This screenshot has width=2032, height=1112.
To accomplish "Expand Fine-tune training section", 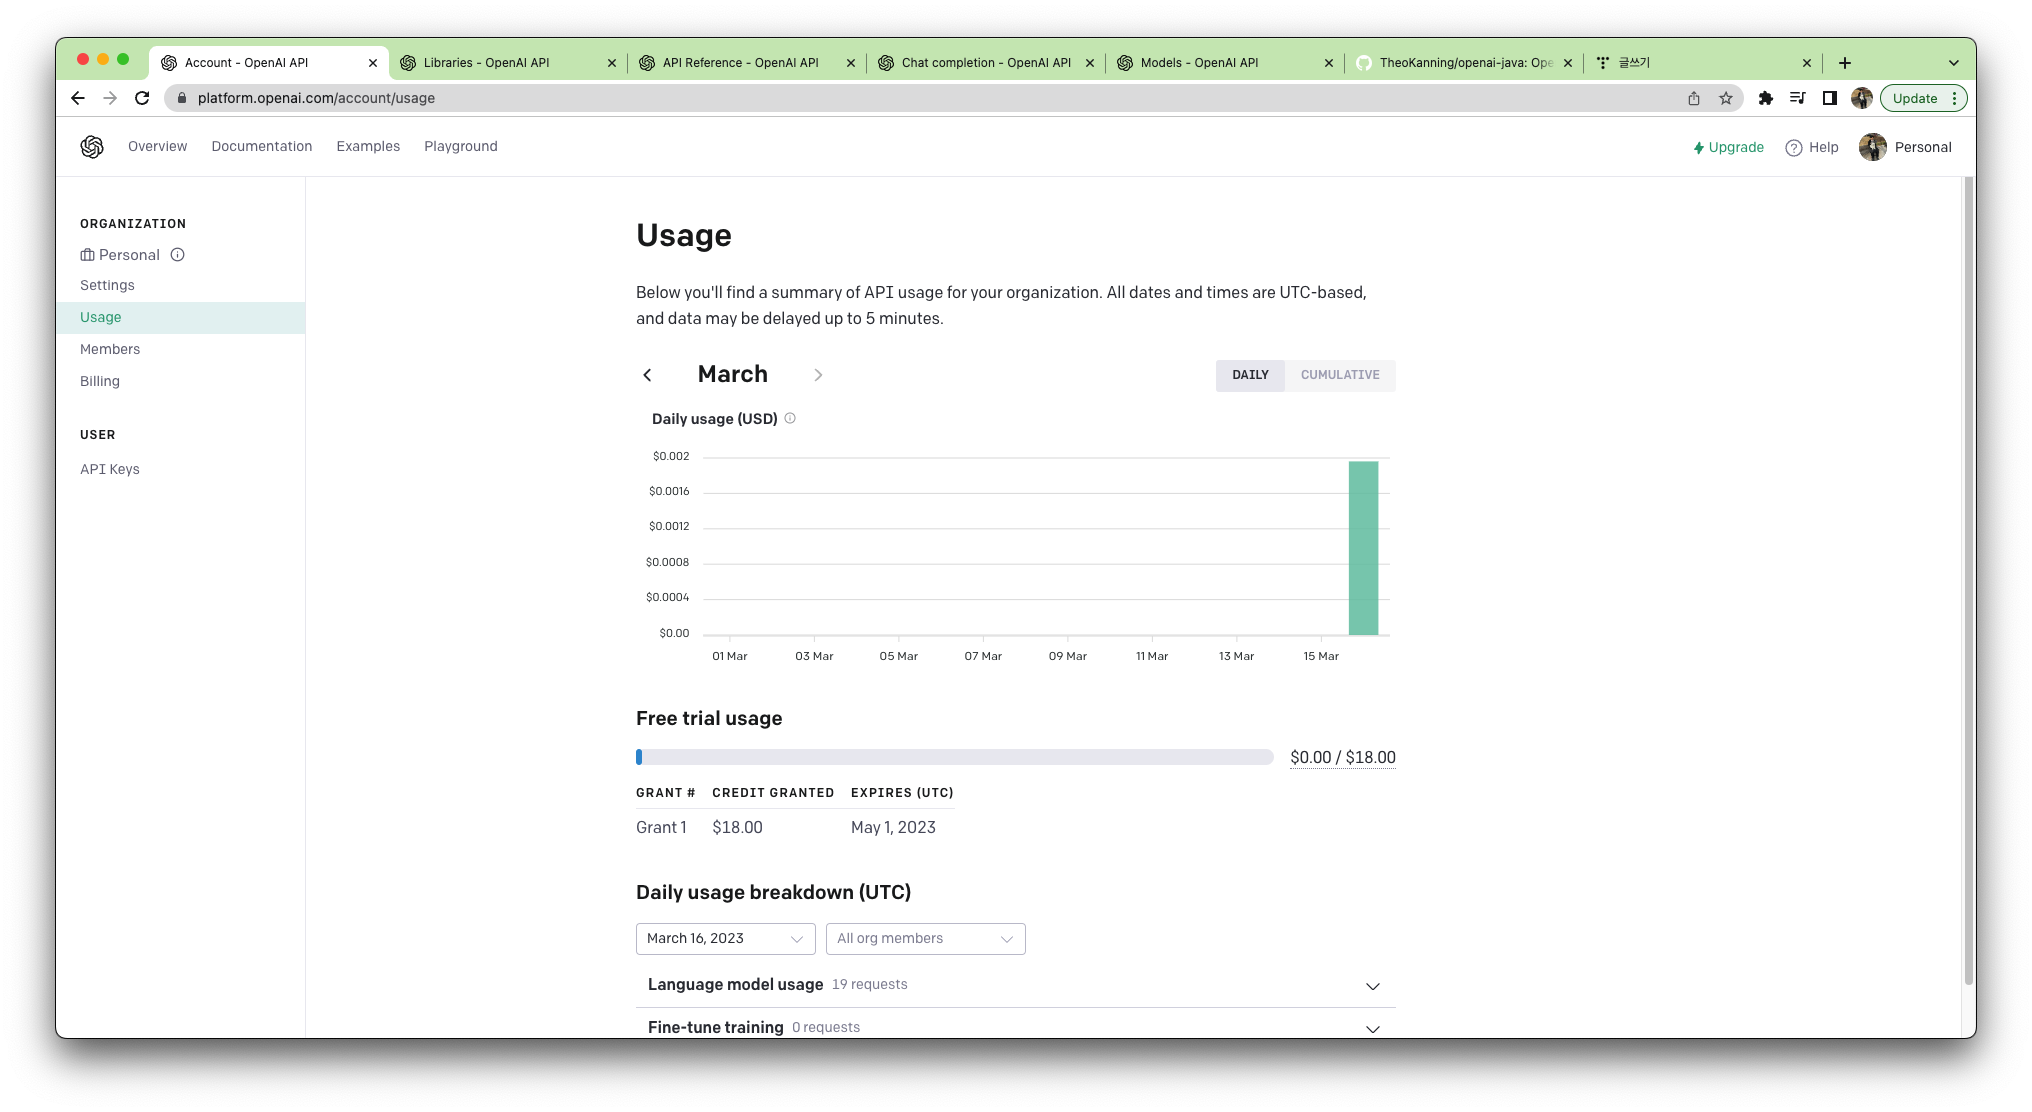I will click(x=1372, y=1028).
